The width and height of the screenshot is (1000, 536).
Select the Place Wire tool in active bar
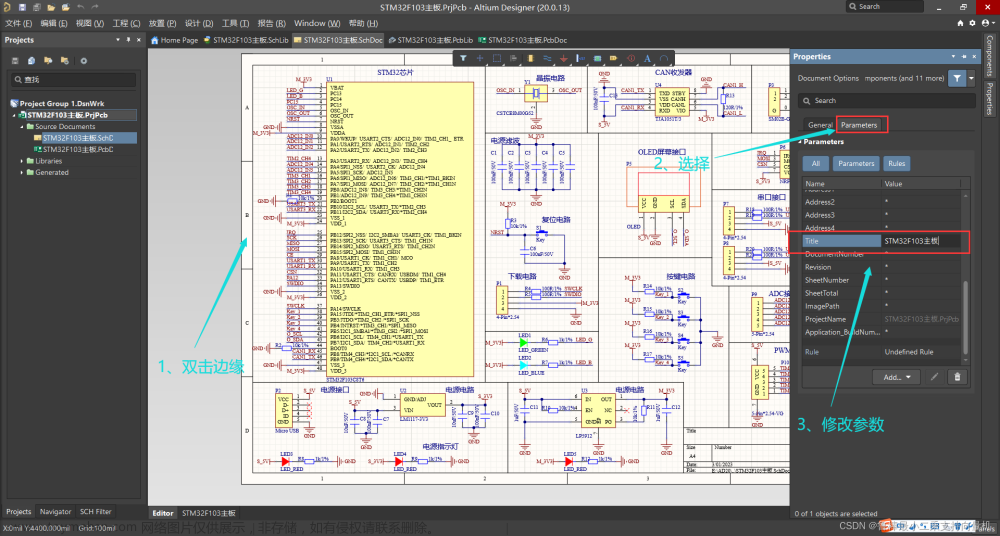tap(547, 58)
